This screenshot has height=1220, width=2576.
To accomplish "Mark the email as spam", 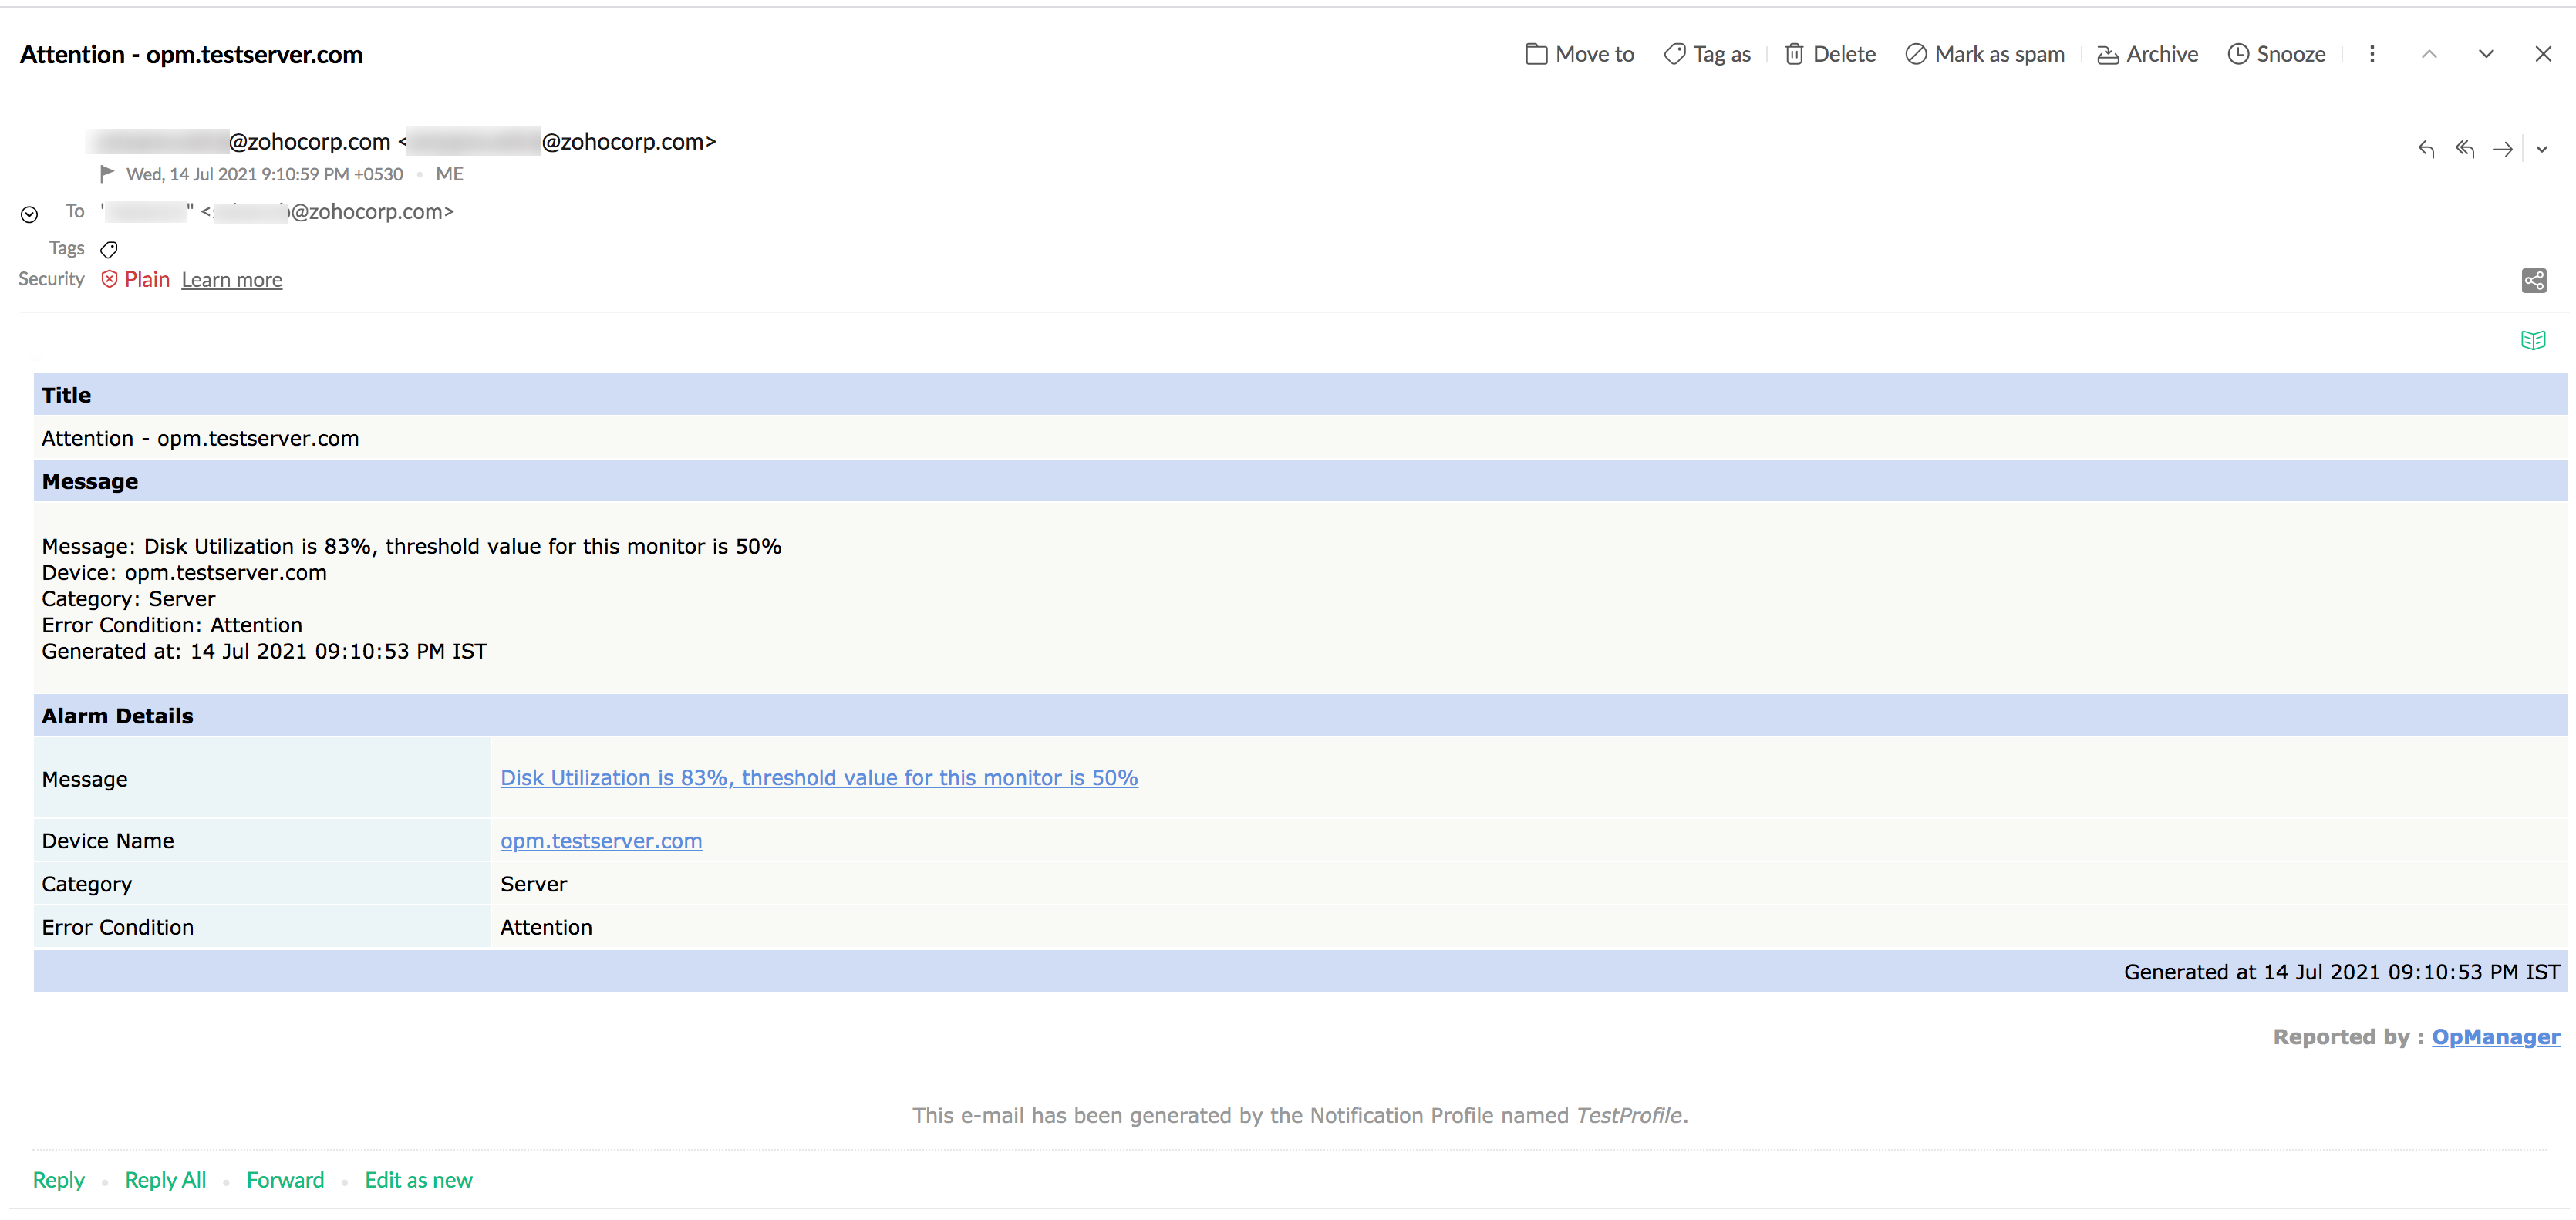I will [1984, 54].
